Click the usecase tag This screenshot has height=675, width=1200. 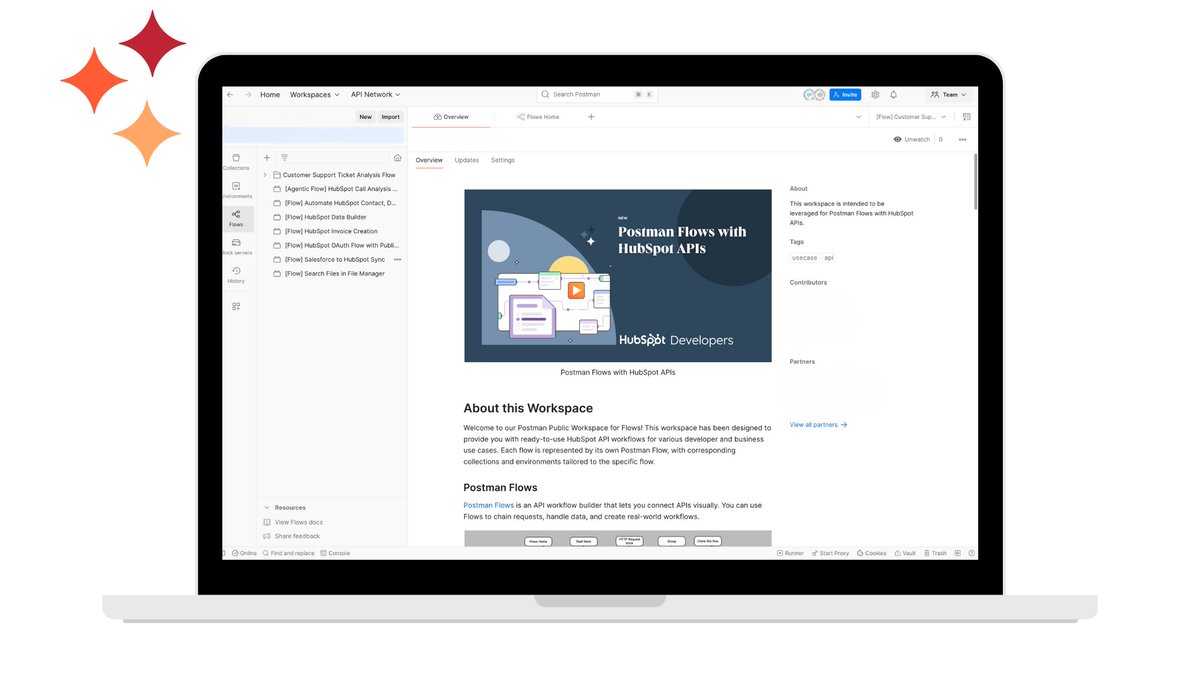[804, 258]
